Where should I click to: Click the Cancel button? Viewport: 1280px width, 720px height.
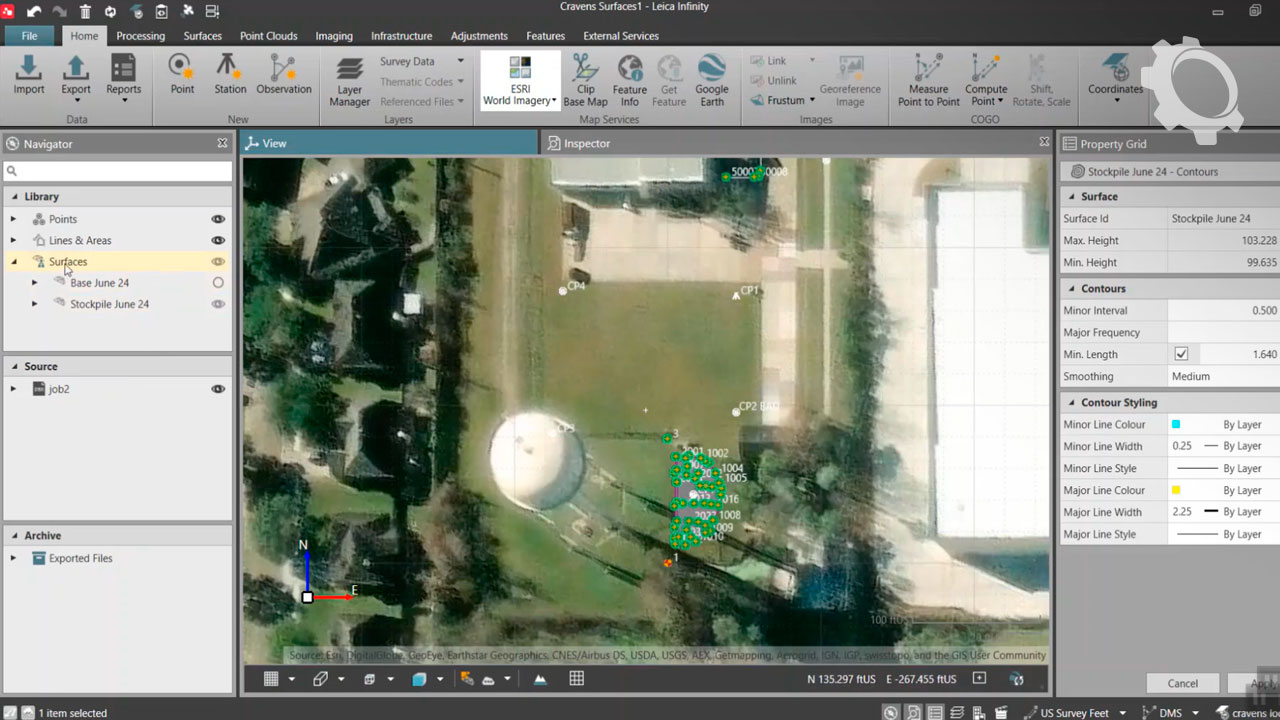click(1182, 683)
